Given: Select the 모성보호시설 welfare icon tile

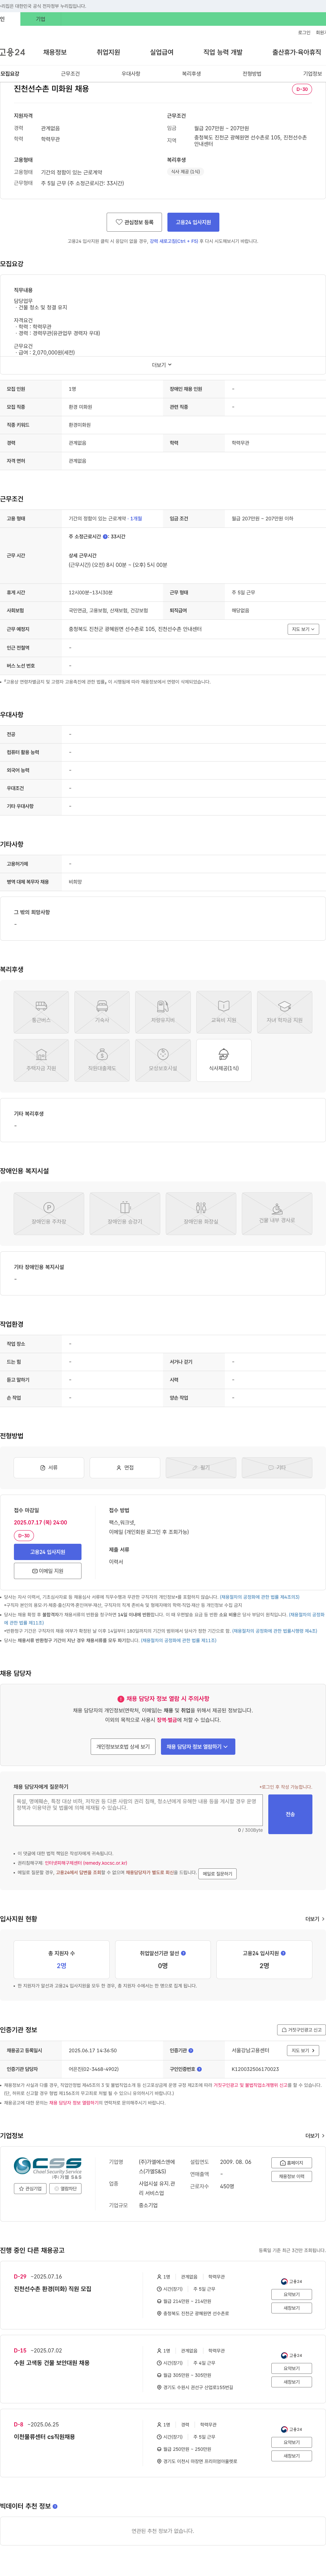Looking at the screenshot, I should 163,1060.
